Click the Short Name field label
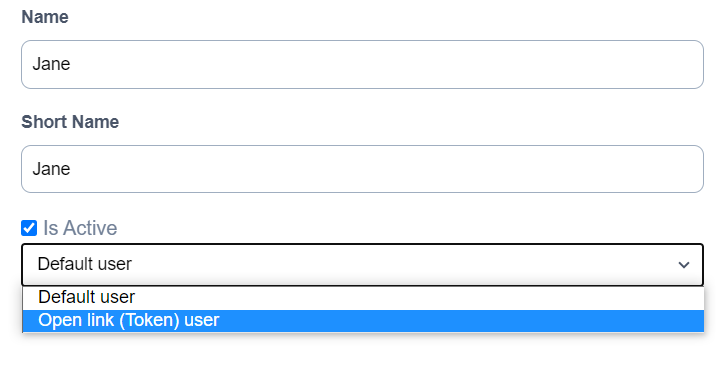Viewport: 717px width, 367px height. pos(70,122)
